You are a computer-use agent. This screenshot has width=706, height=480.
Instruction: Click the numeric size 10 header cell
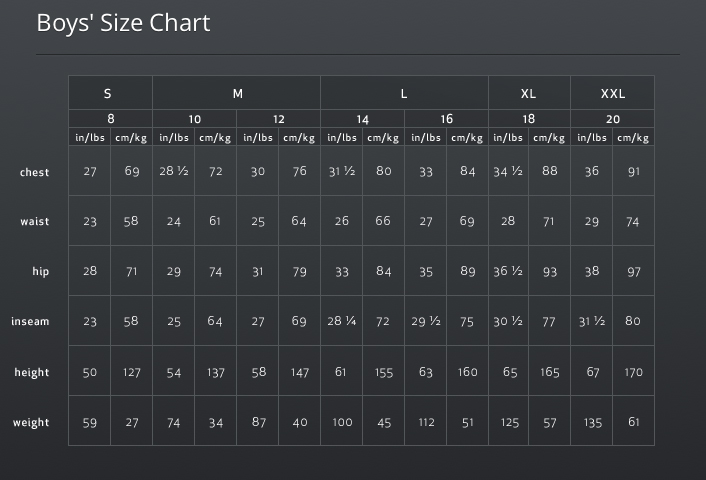click(x=195, y=119)
